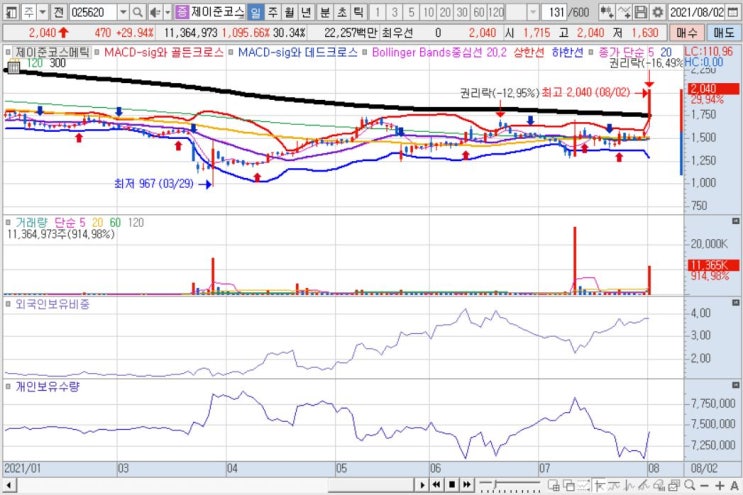Viewport: 743px width, 495px height.
Task: Switch to the 주 (weekly) chart tab
Action: click(x=272, y=12)
